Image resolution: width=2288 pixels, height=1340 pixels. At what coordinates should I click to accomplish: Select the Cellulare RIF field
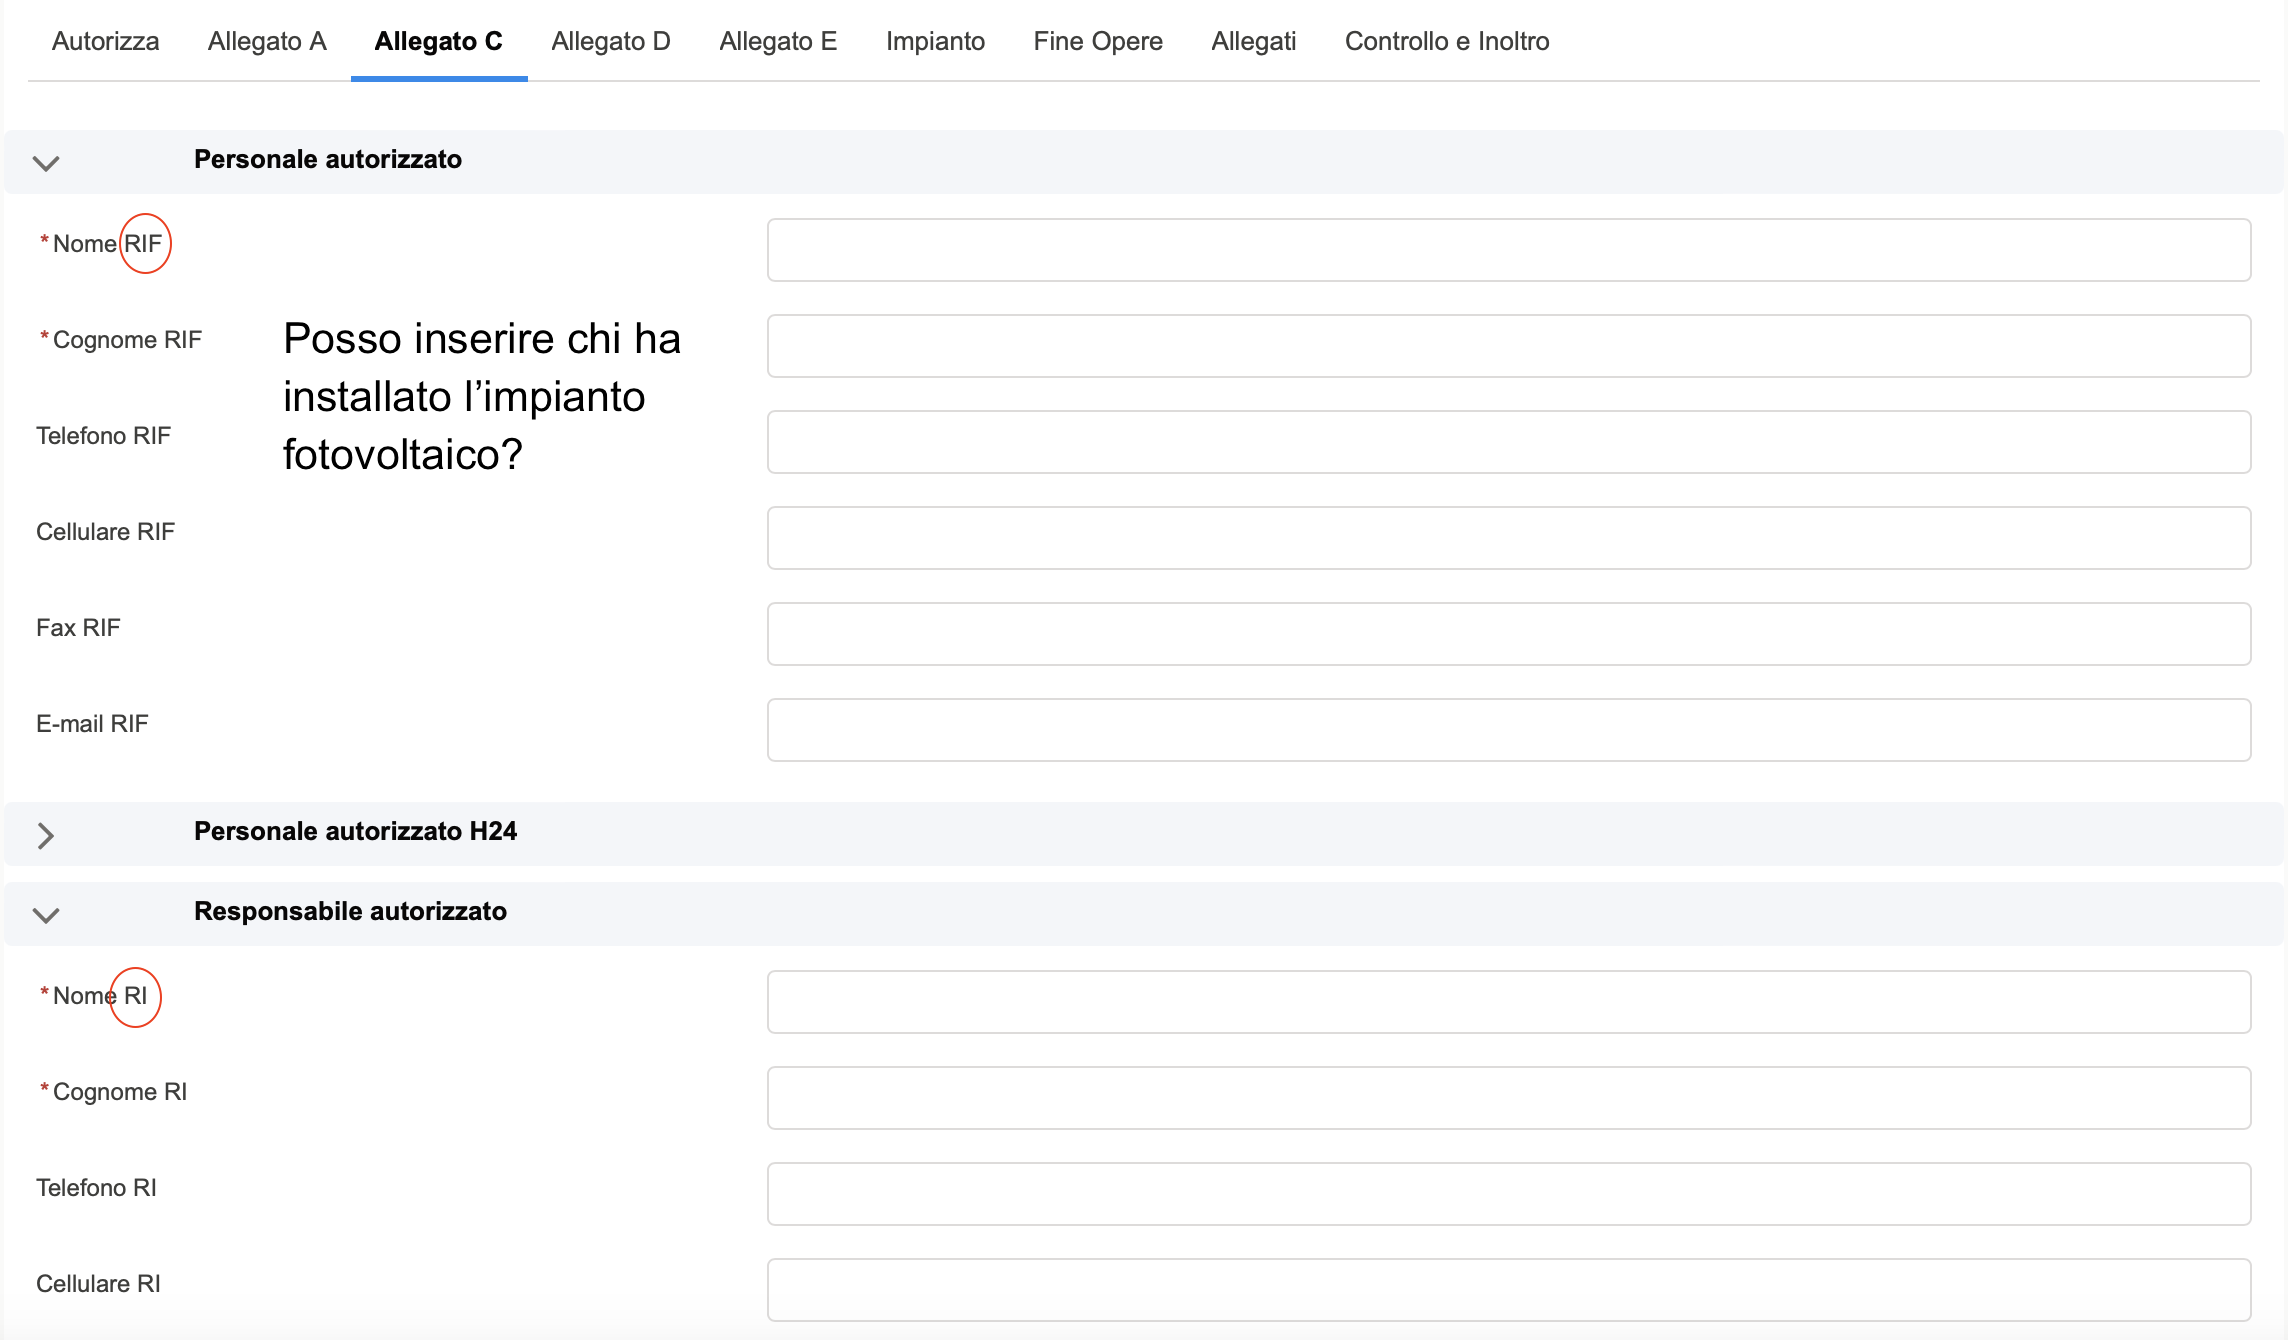[x=1508, y=538]
